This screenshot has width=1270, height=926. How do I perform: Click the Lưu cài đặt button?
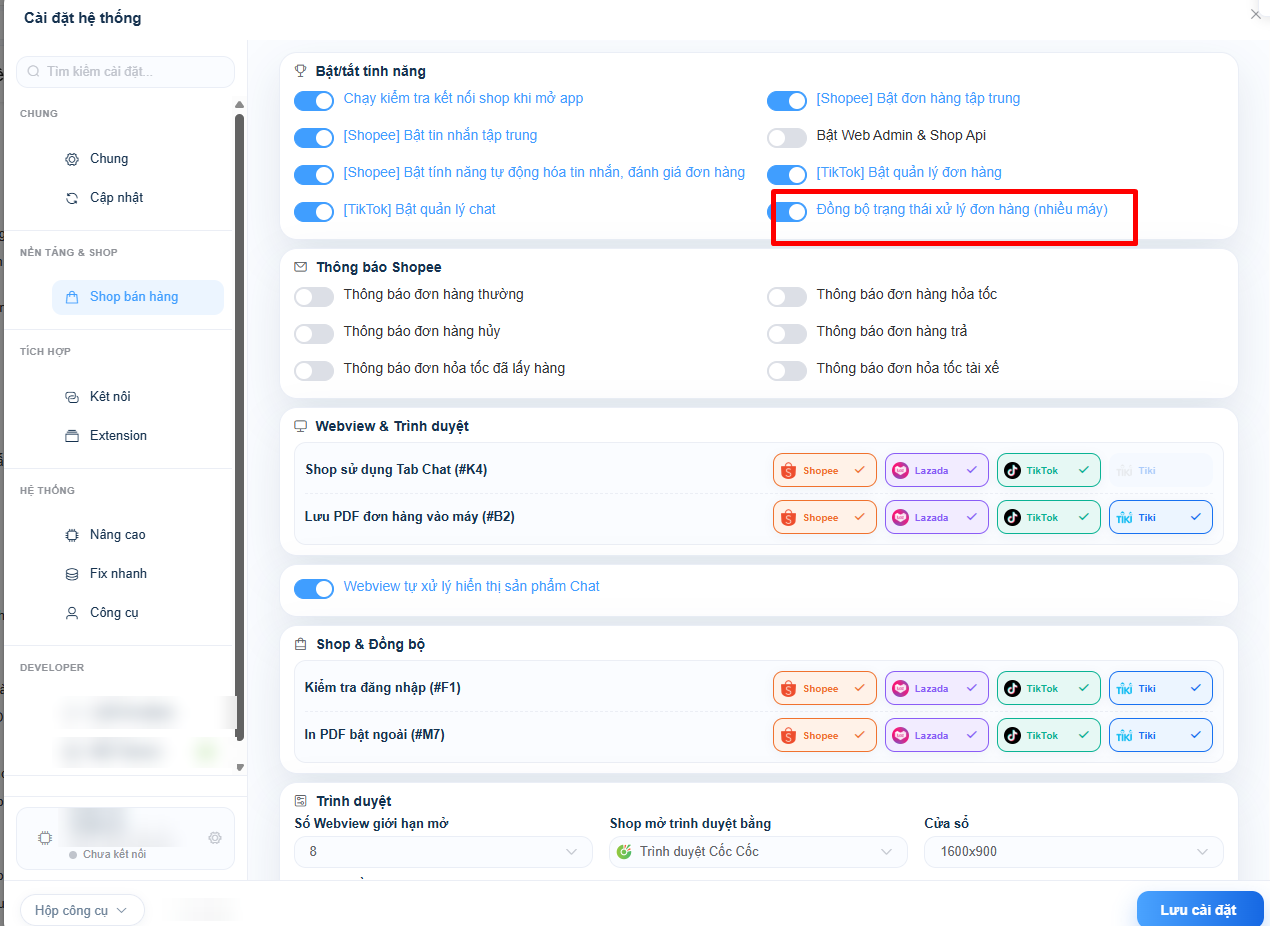click(1200, 909)
